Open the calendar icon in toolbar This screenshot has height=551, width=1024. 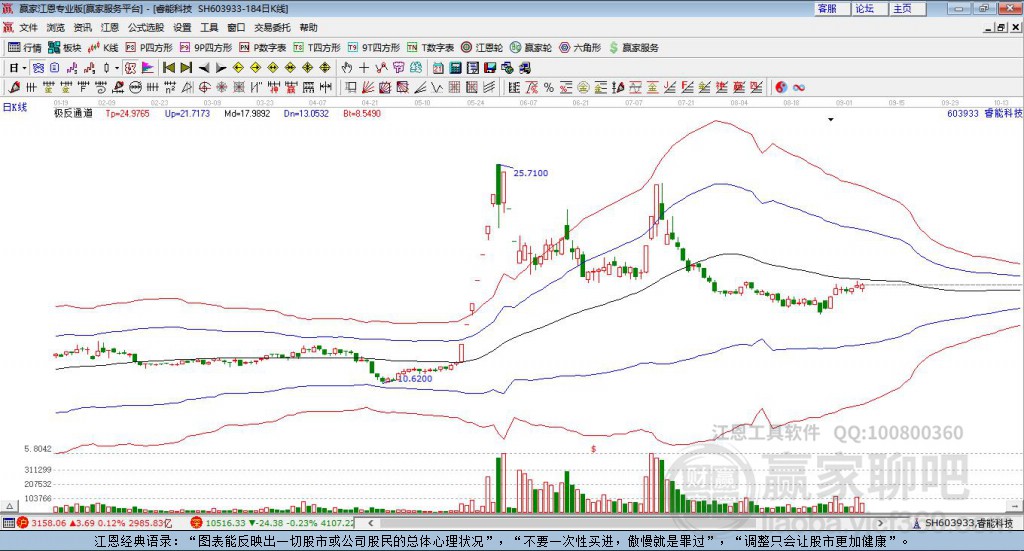pyautogui.click(x=438, y=68)
